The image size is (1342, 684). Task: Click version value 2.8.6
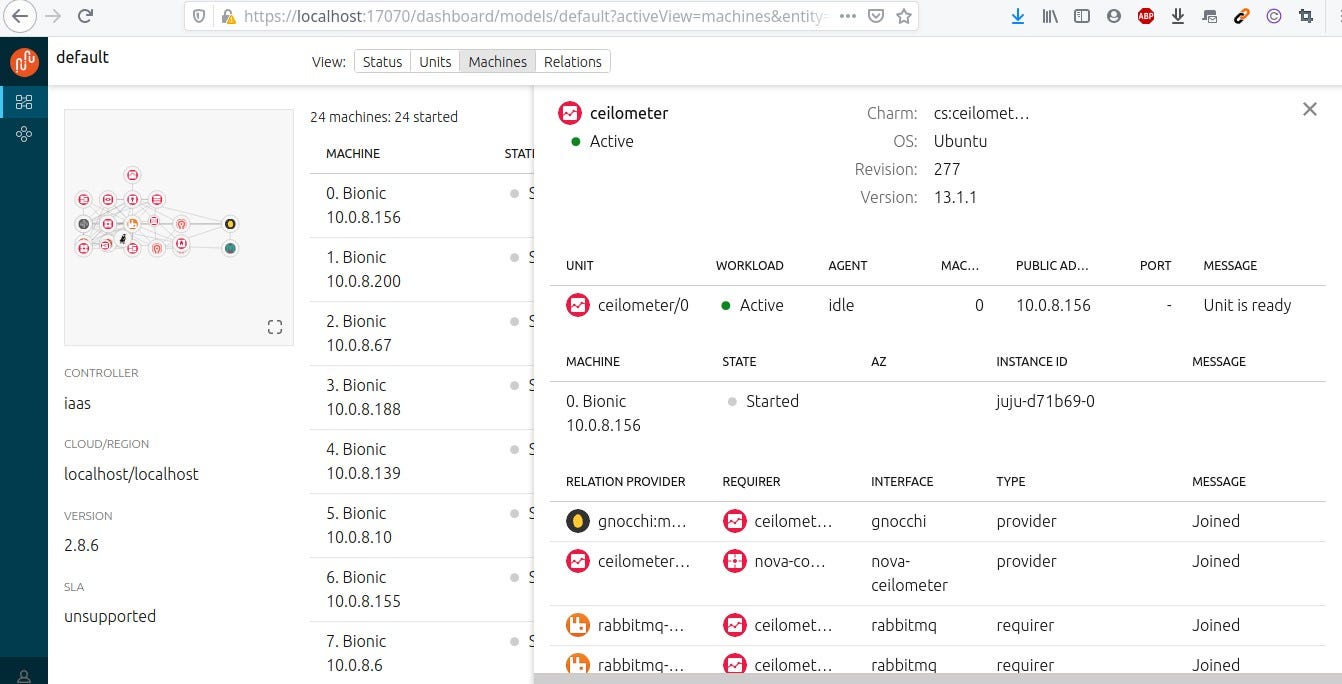pyautogui.click(x=81, y=545)
